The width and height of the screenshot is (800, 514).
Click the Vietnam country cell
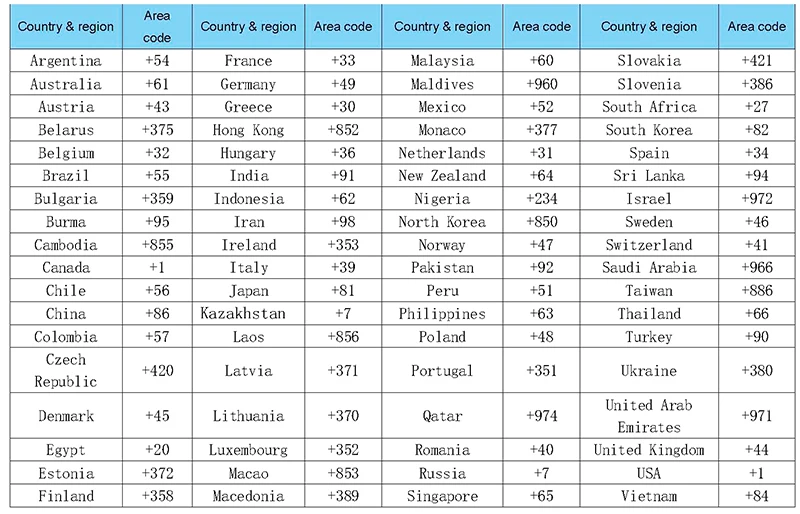pyautogui.click(x=649, y=496)
